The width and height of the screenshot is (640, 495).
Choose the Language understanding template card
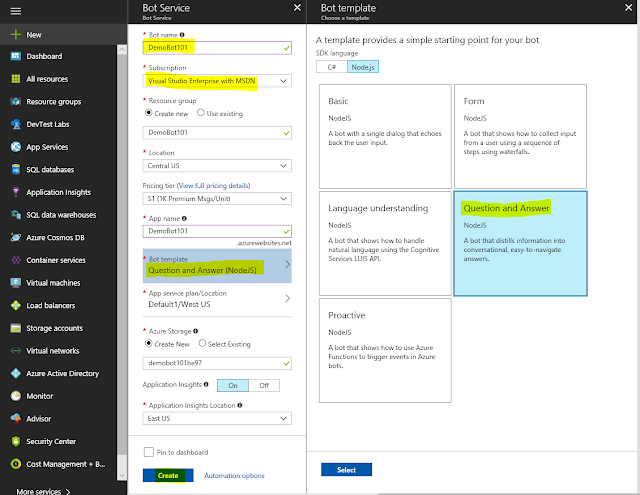pos(385,243)
